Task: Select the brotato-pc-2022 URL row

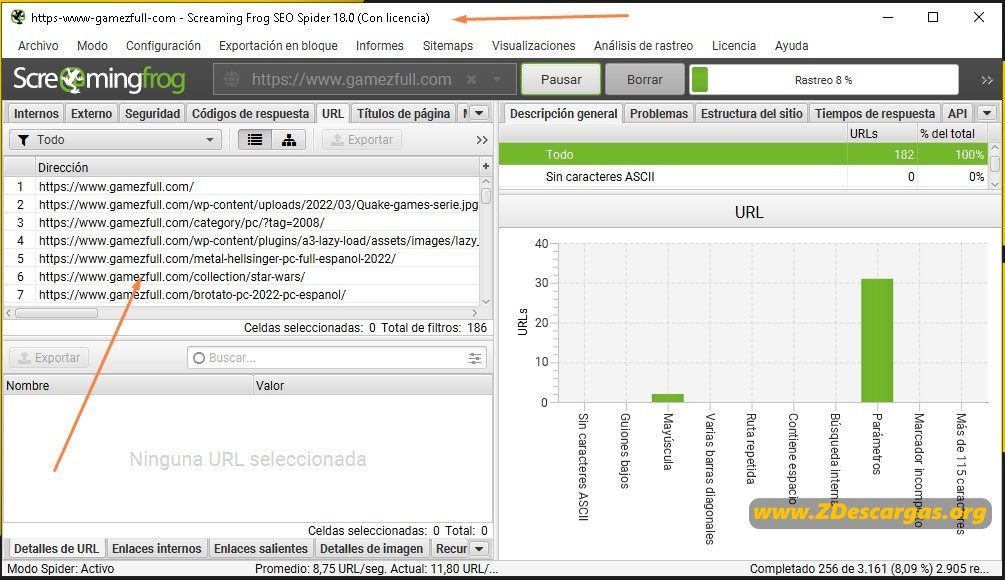Action: point(242,294)
